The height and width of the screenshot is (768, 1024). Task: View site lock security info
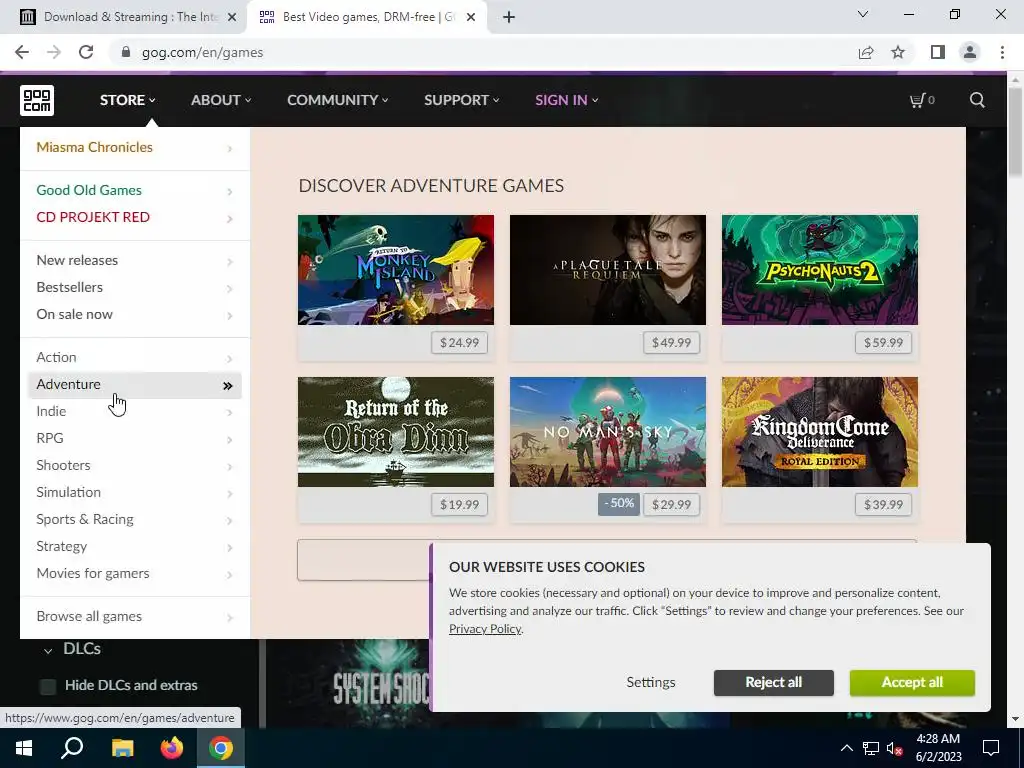point(126,52)
